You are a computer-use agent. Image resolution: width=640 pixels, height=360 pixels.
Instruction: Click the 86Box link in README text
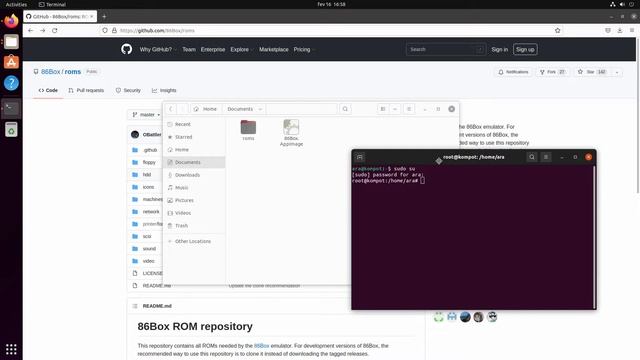coord(262,346)
